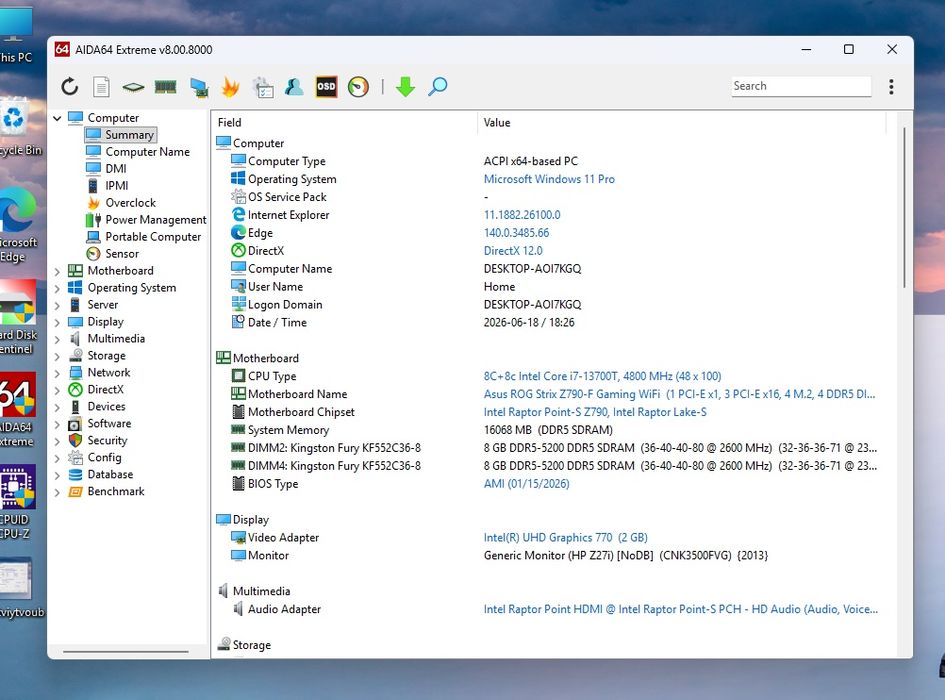This screenshot has height=700, width=945.
Task: Open the Internet Explorer version 11.1882.26100.0 link
Action: point(522,215)
